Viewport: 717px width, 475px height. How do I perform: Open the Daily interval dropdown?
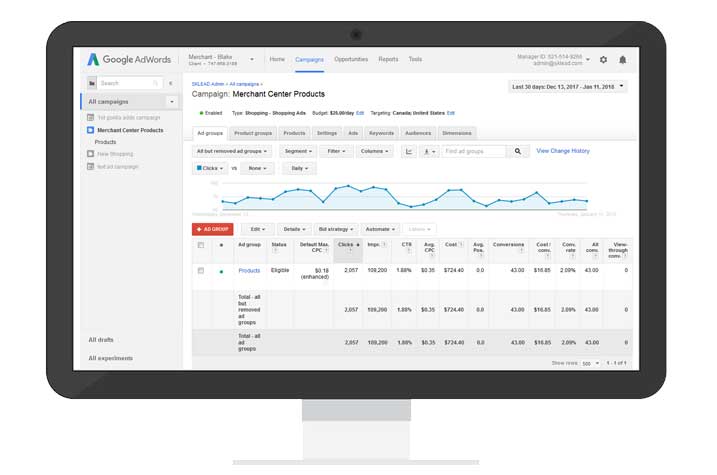pyautogui.click(x=300, y=168)
